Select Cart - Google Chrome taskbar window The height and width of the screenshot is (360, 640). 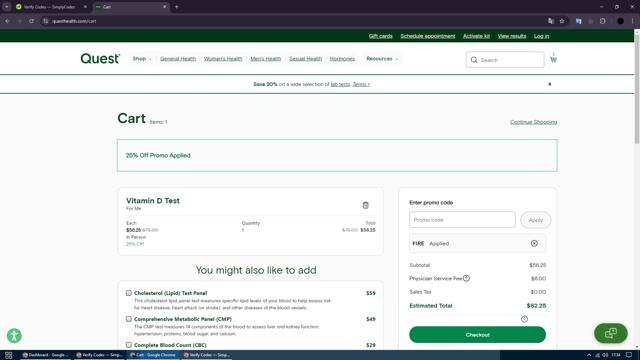(x=153, y=355)
